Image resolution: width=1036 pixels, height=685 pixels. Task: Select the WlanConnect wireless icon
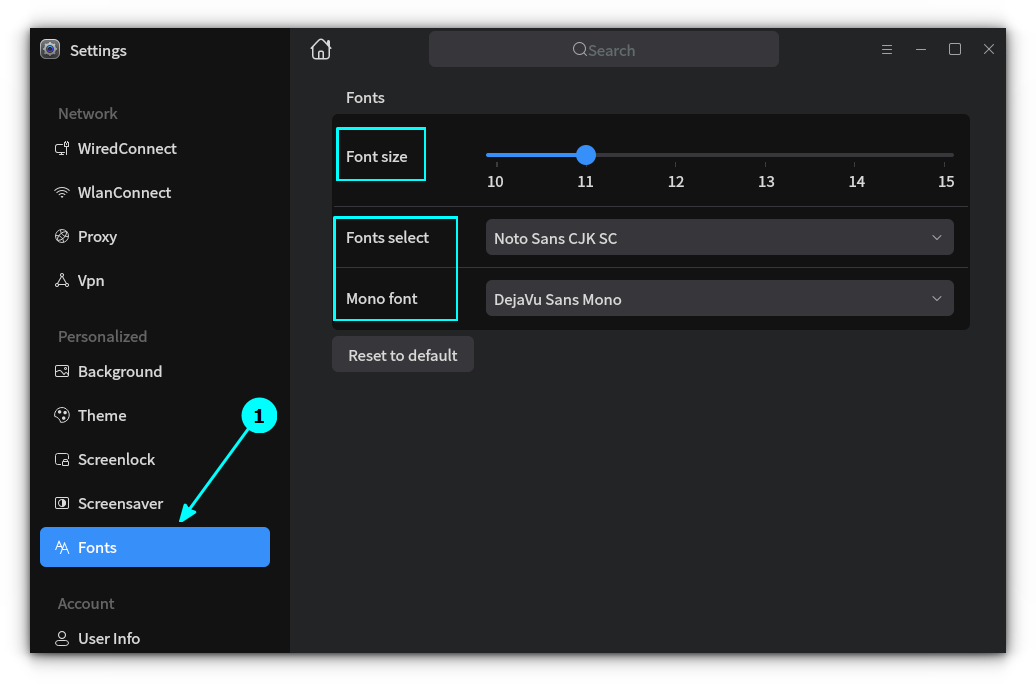(x=62, y=192)
